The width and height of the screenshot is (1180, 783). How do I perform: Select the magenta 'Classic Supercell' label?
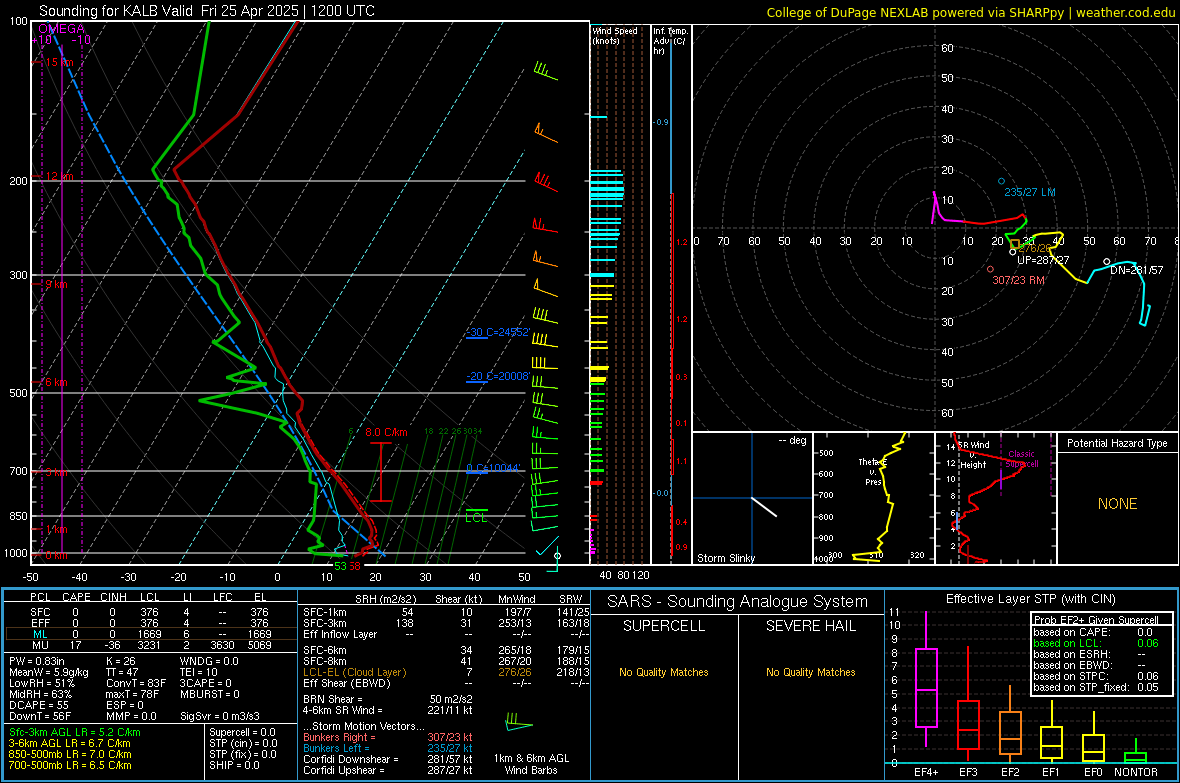coord(1021,459)
